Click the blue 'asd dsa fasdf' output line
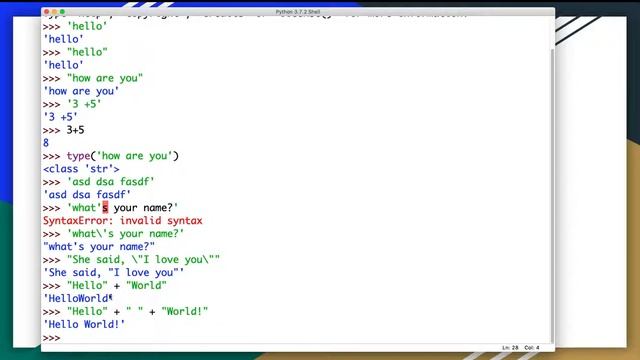Viewport: 640px width, 360px height. pyautogui.click(x=87, y=195)
